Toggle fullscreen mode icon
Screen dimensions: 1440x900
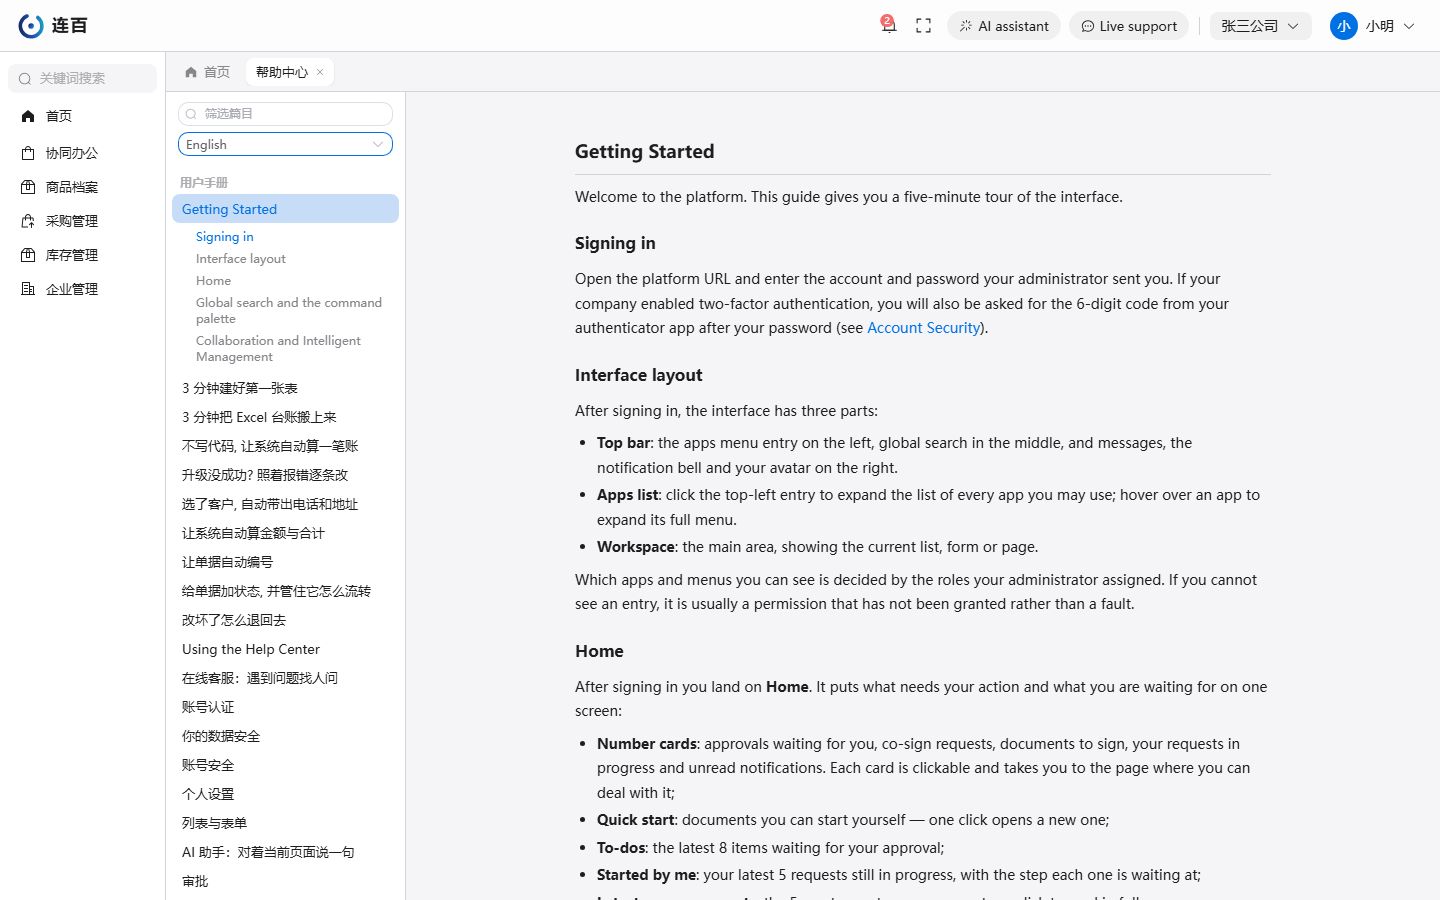[924, 26]
